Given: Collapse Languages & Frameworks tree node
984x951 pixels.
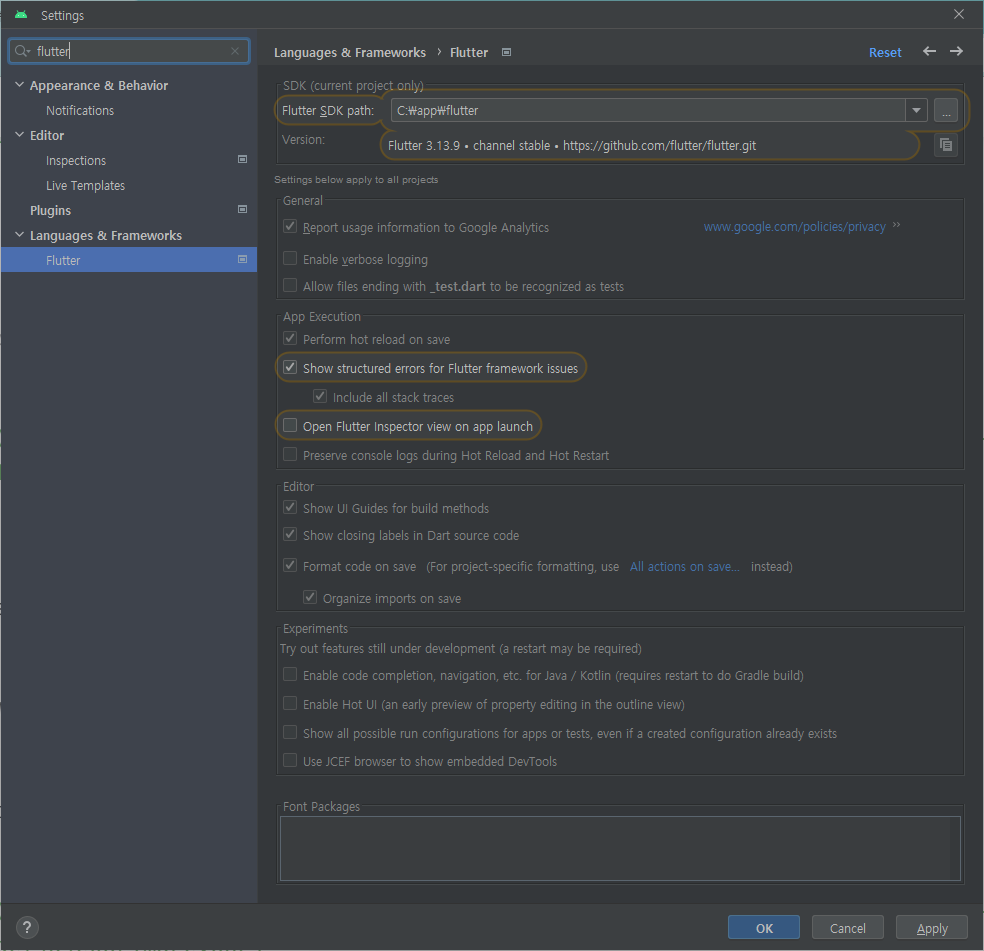Looking at the screenshot, I should point(19,235).
